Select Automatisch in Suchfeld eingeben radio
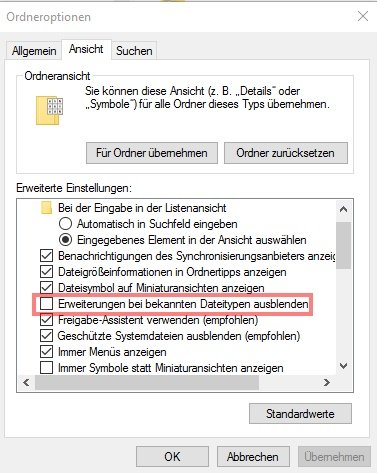This screenshot has width=377, height=473. tap(65, 224)
